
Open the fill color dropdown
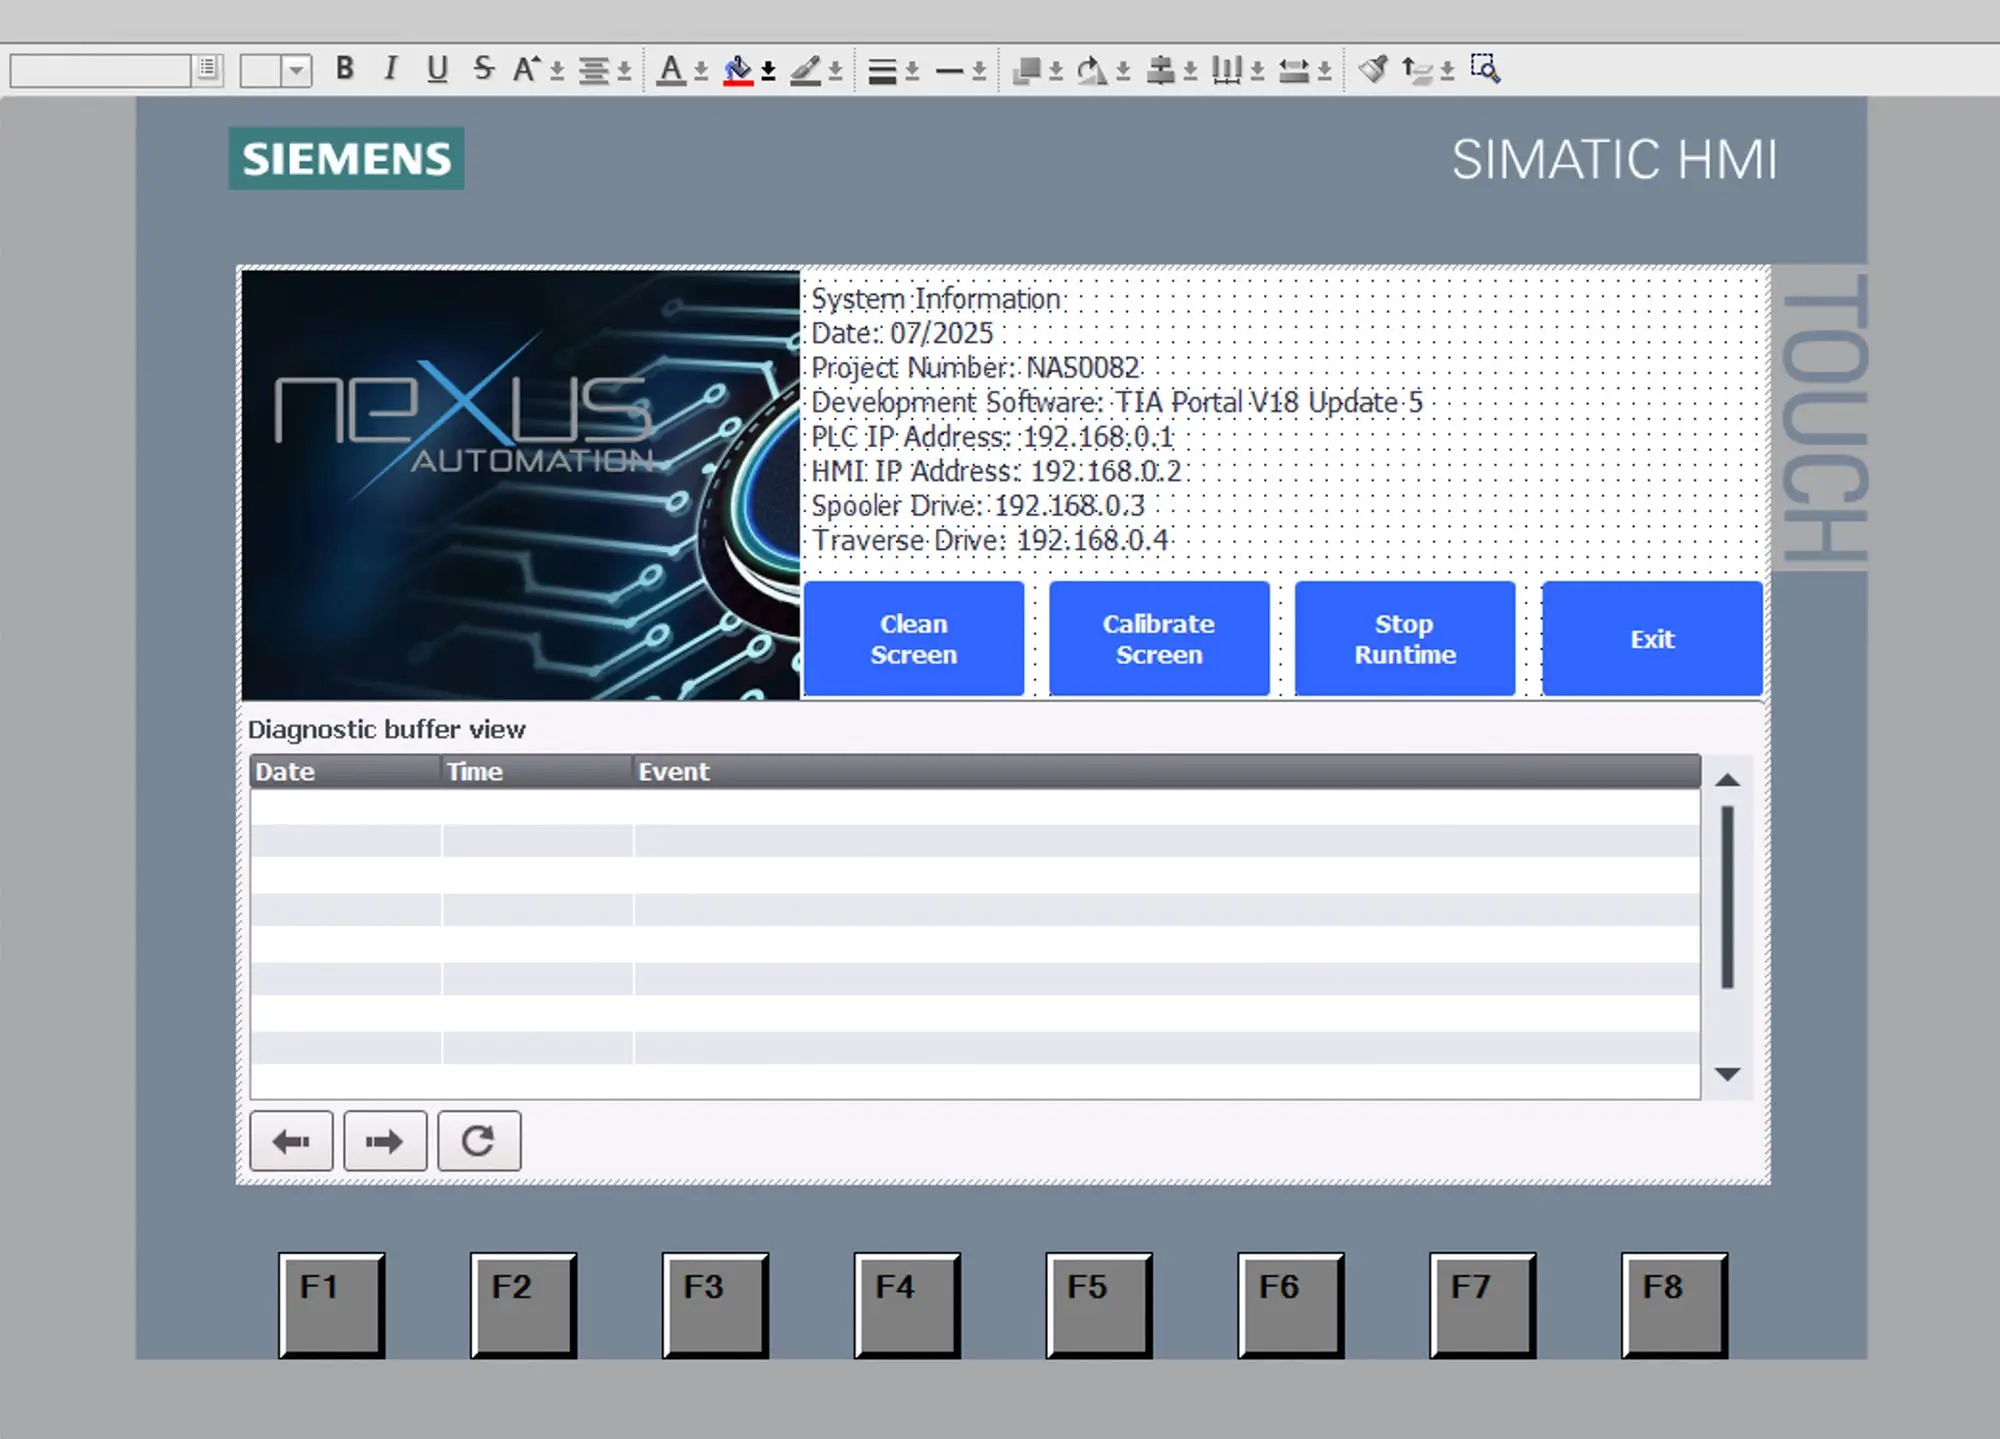[x=767, y=68]
